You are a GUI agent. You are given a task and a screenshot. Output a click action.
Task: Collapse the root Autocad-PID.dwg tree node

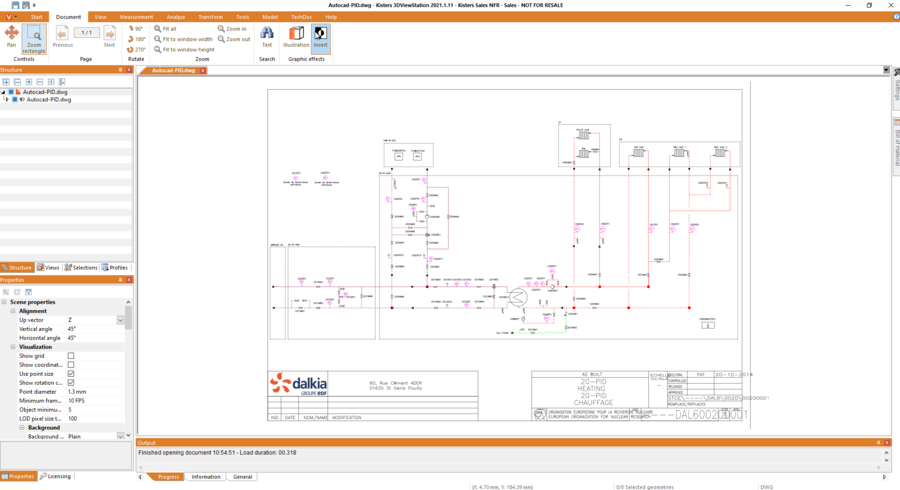pos(3,92)
